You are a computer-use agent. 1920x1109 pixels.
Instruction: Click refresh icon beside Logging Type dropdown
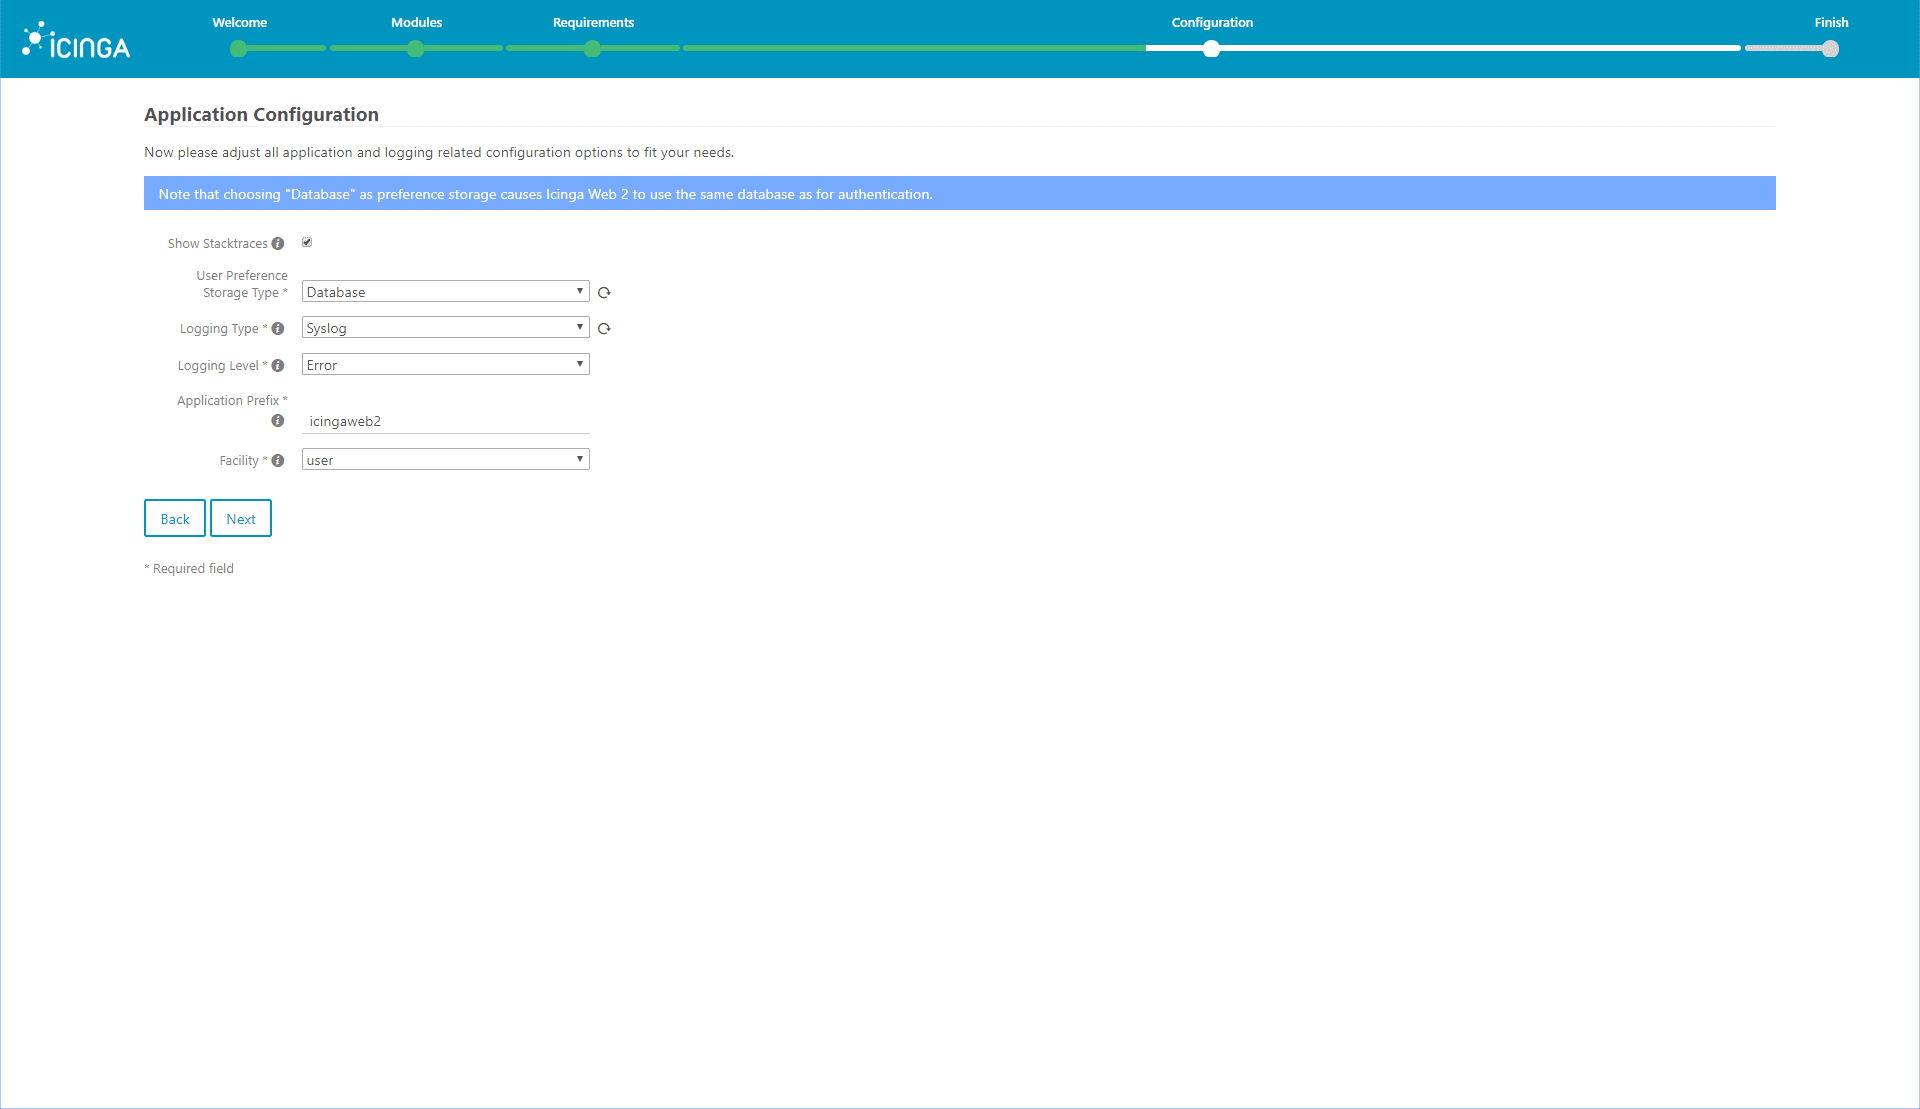tap(604, 329)
